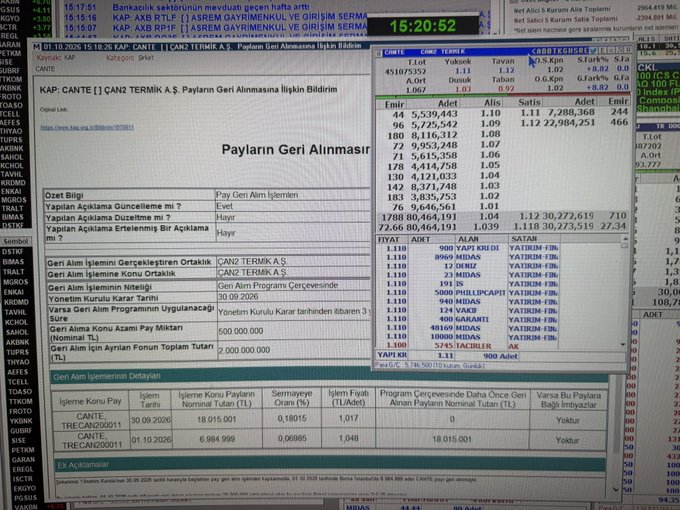Click the 500.000.000 azami pay value
Image resolution: width=680 pixels, height=510 pixels.
[241, 331]
